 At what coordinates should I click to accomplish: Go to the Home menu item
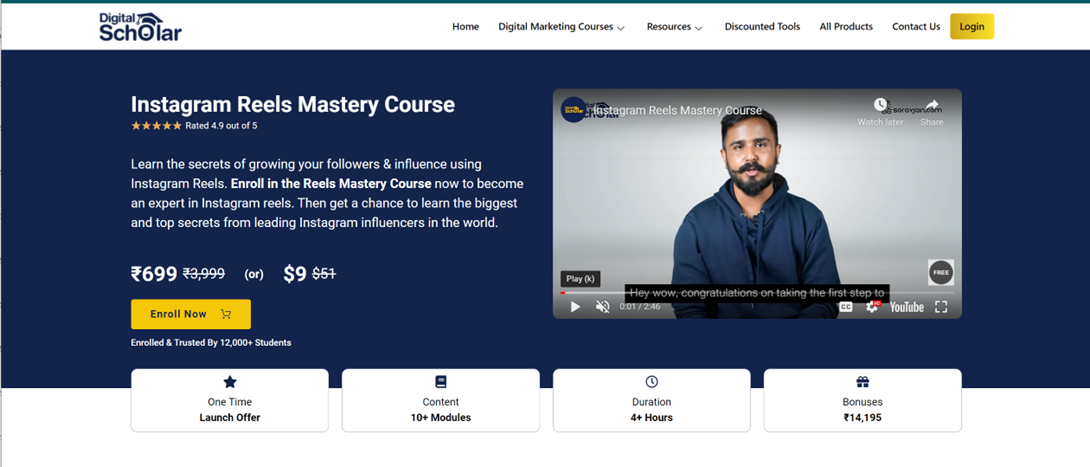pyautogui.click(x=466, y=26)
